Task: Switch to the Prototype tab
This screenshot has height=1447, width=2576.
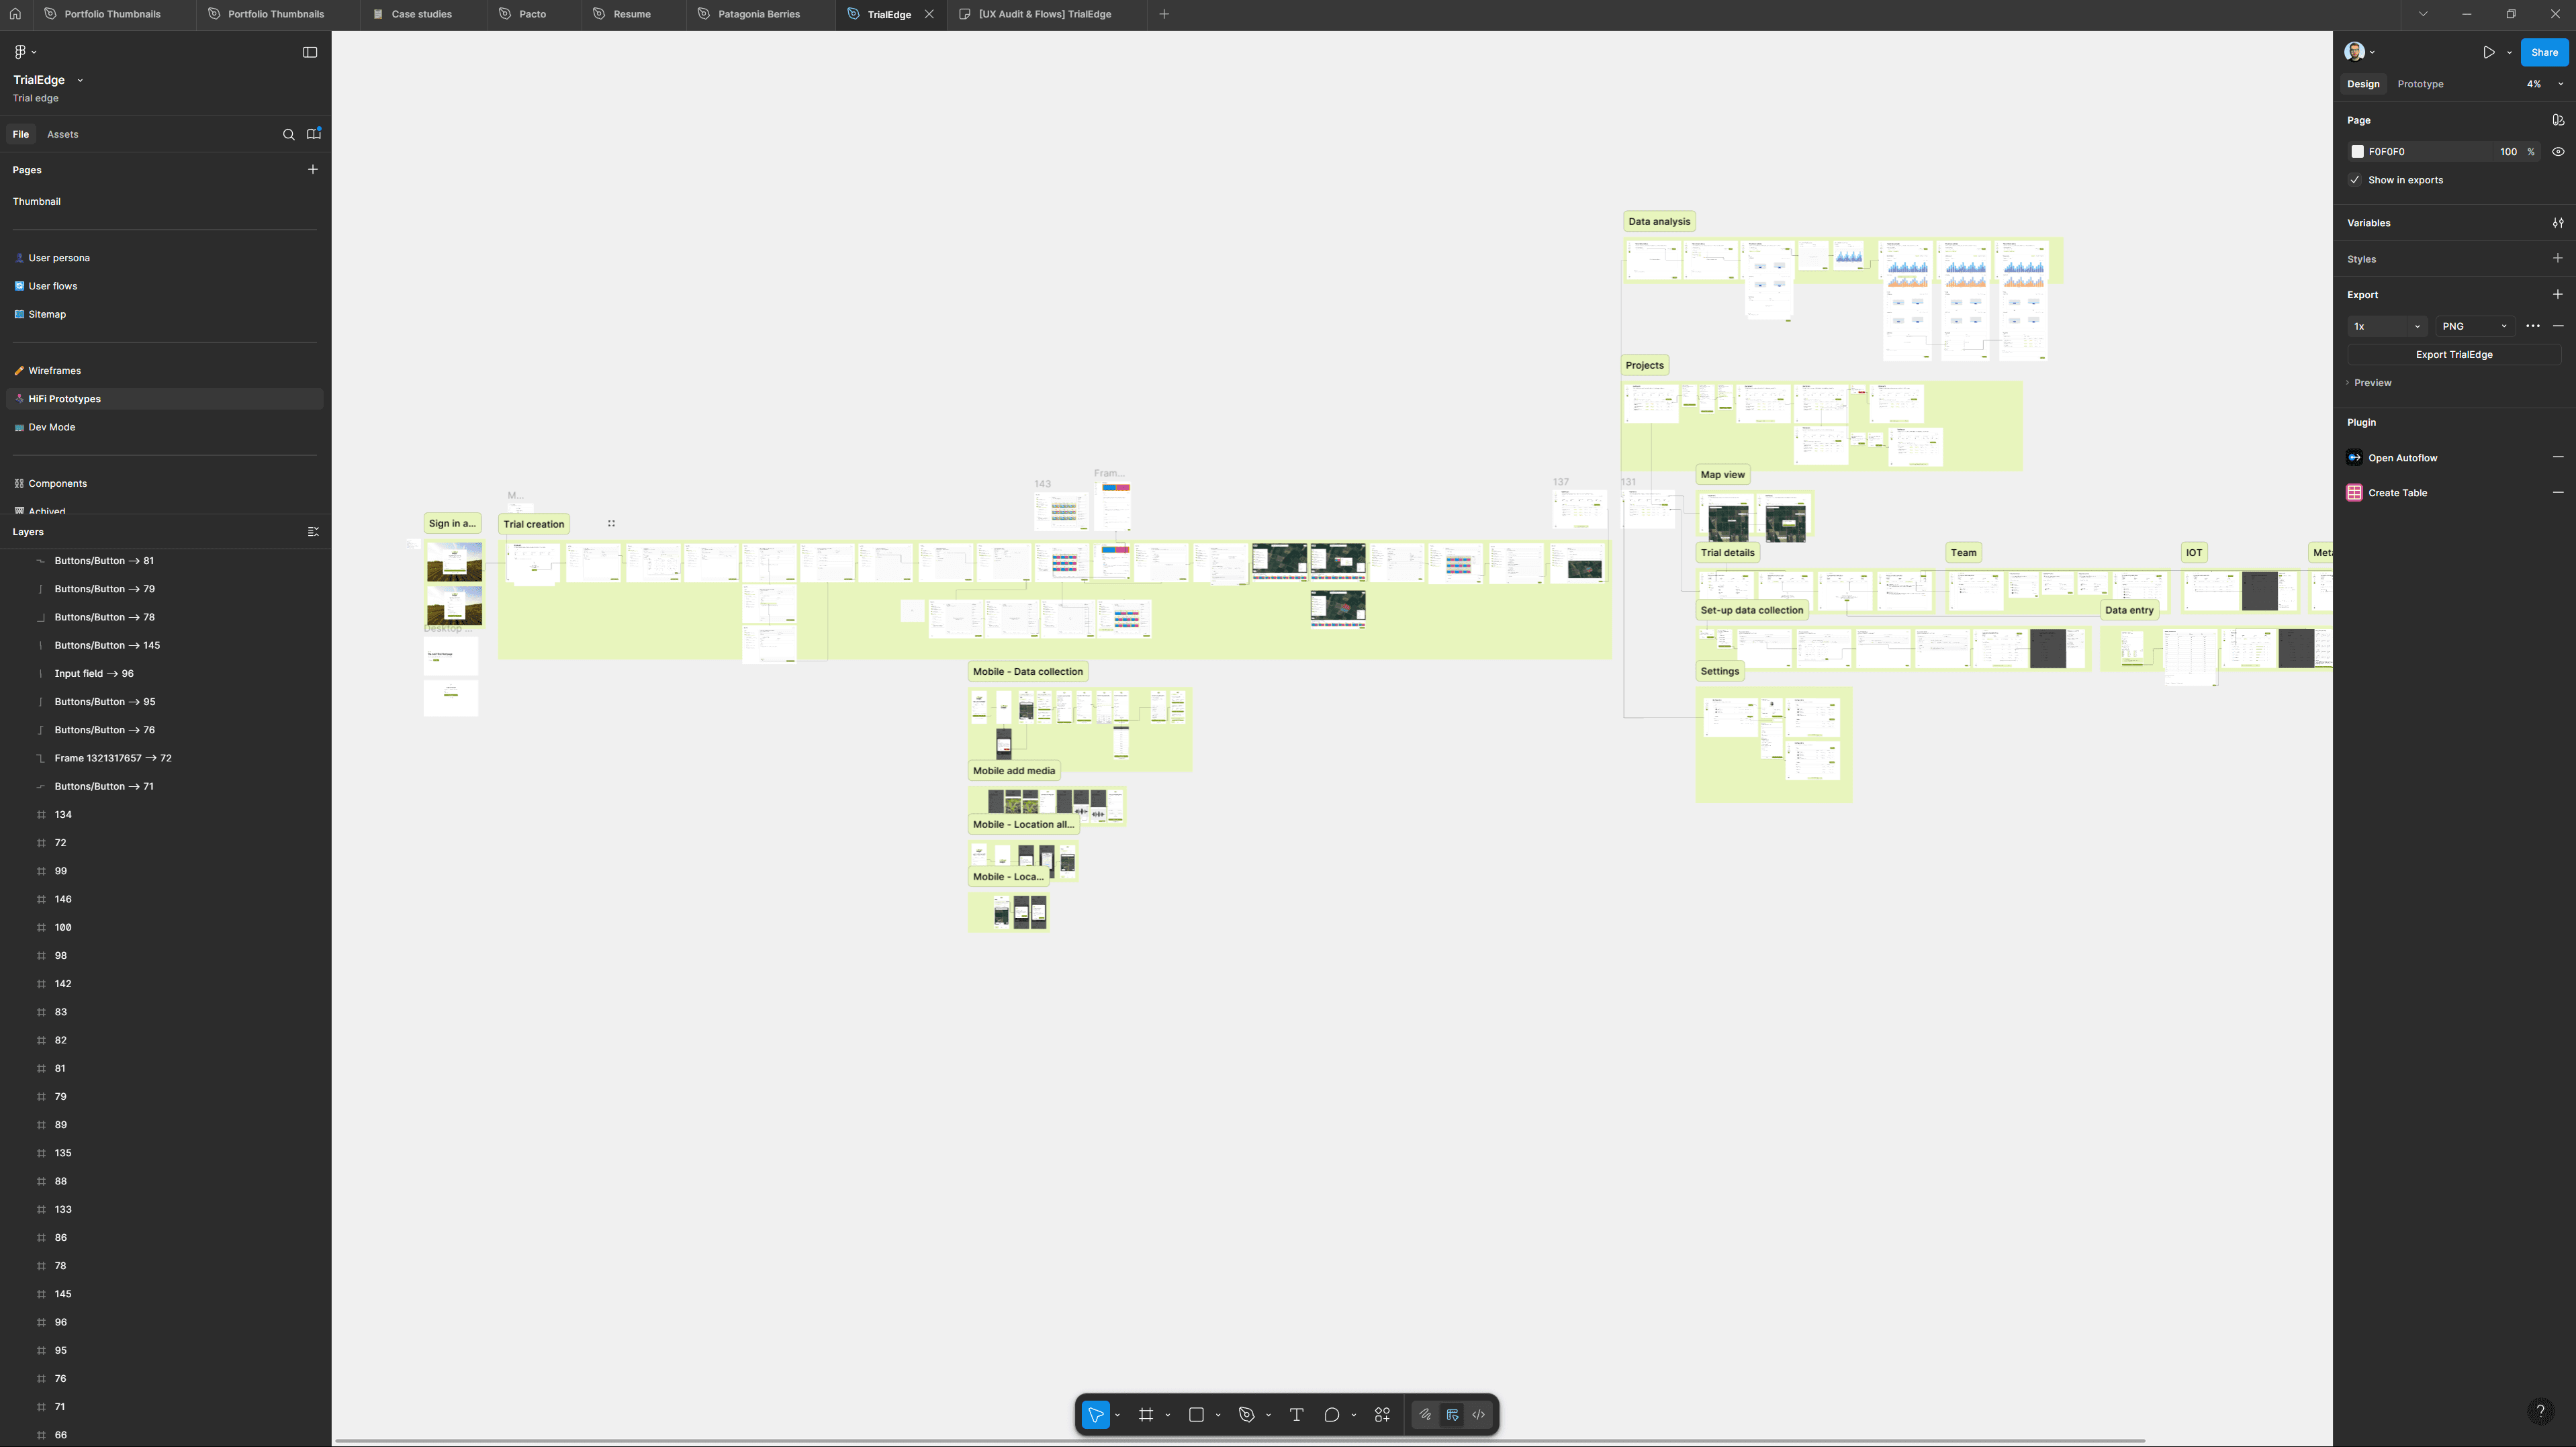Action: click(x=2420, y=84)
